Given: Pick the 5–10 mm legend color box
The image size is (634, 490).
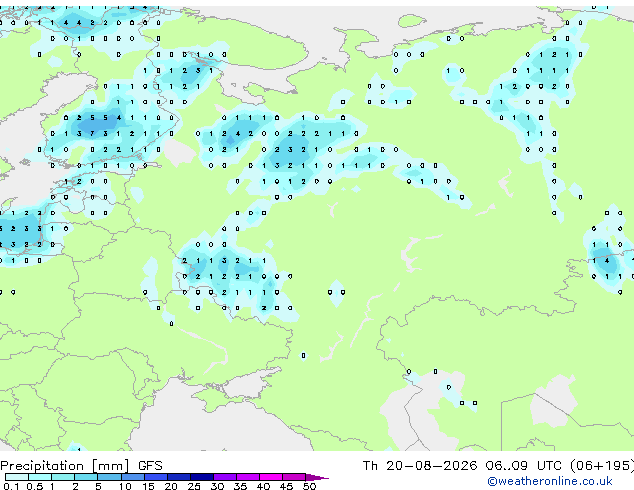Looking at the screenshot, I should 109,477.
